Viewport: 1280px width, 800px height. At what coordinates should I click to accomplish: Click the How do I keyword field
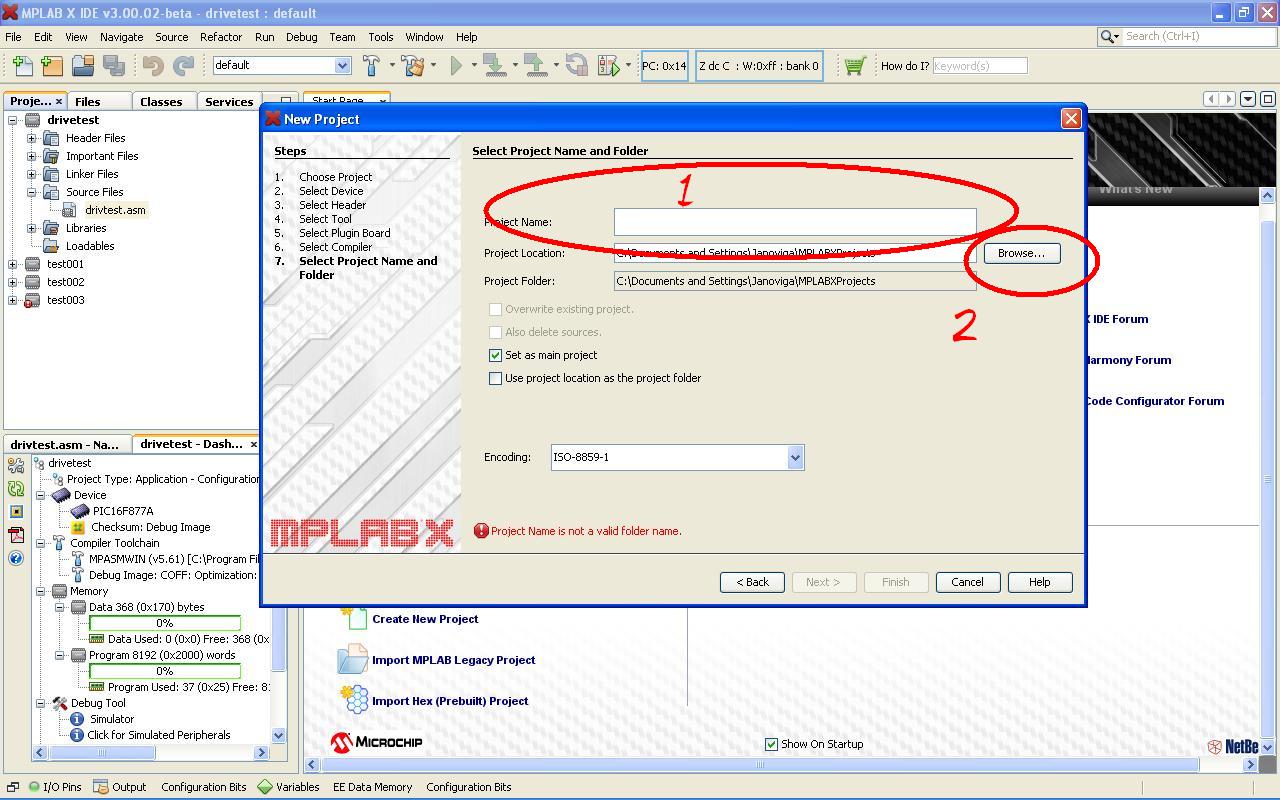(979, 66)
